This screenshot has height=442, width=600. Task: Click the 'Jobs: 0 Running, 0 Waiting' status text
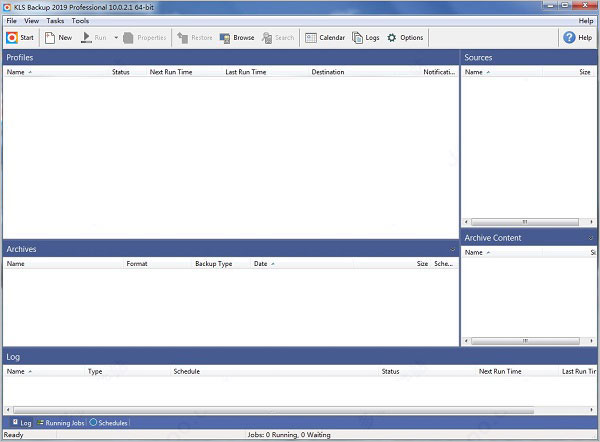click(x=289, y=435)
